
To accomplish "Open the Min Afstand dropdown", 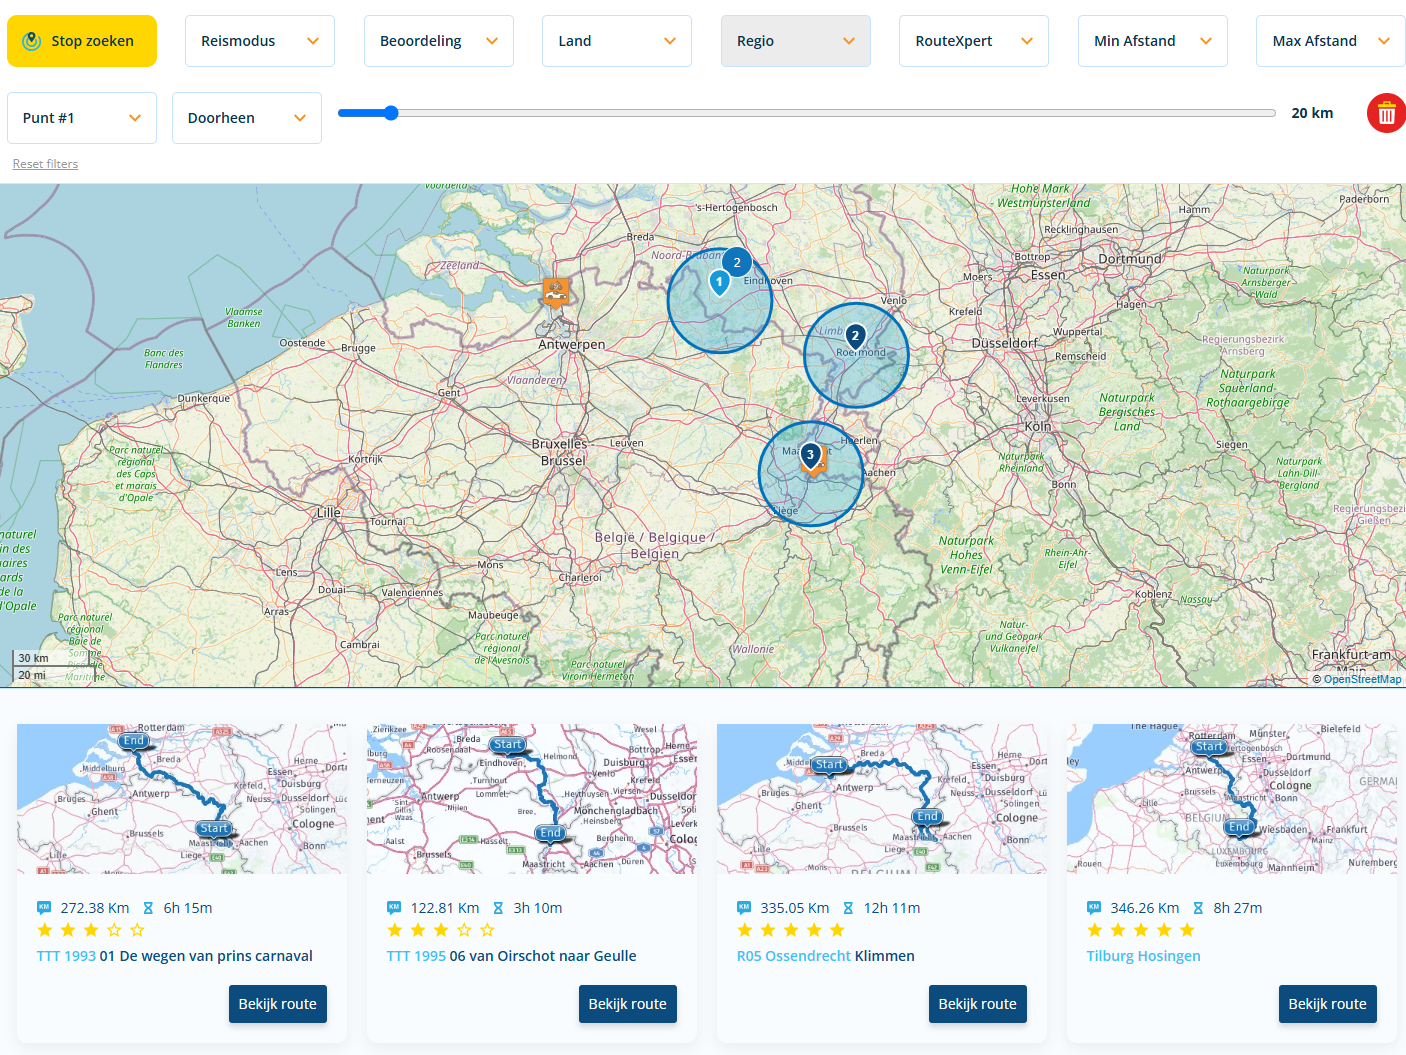I will (x=1153, y=41).
